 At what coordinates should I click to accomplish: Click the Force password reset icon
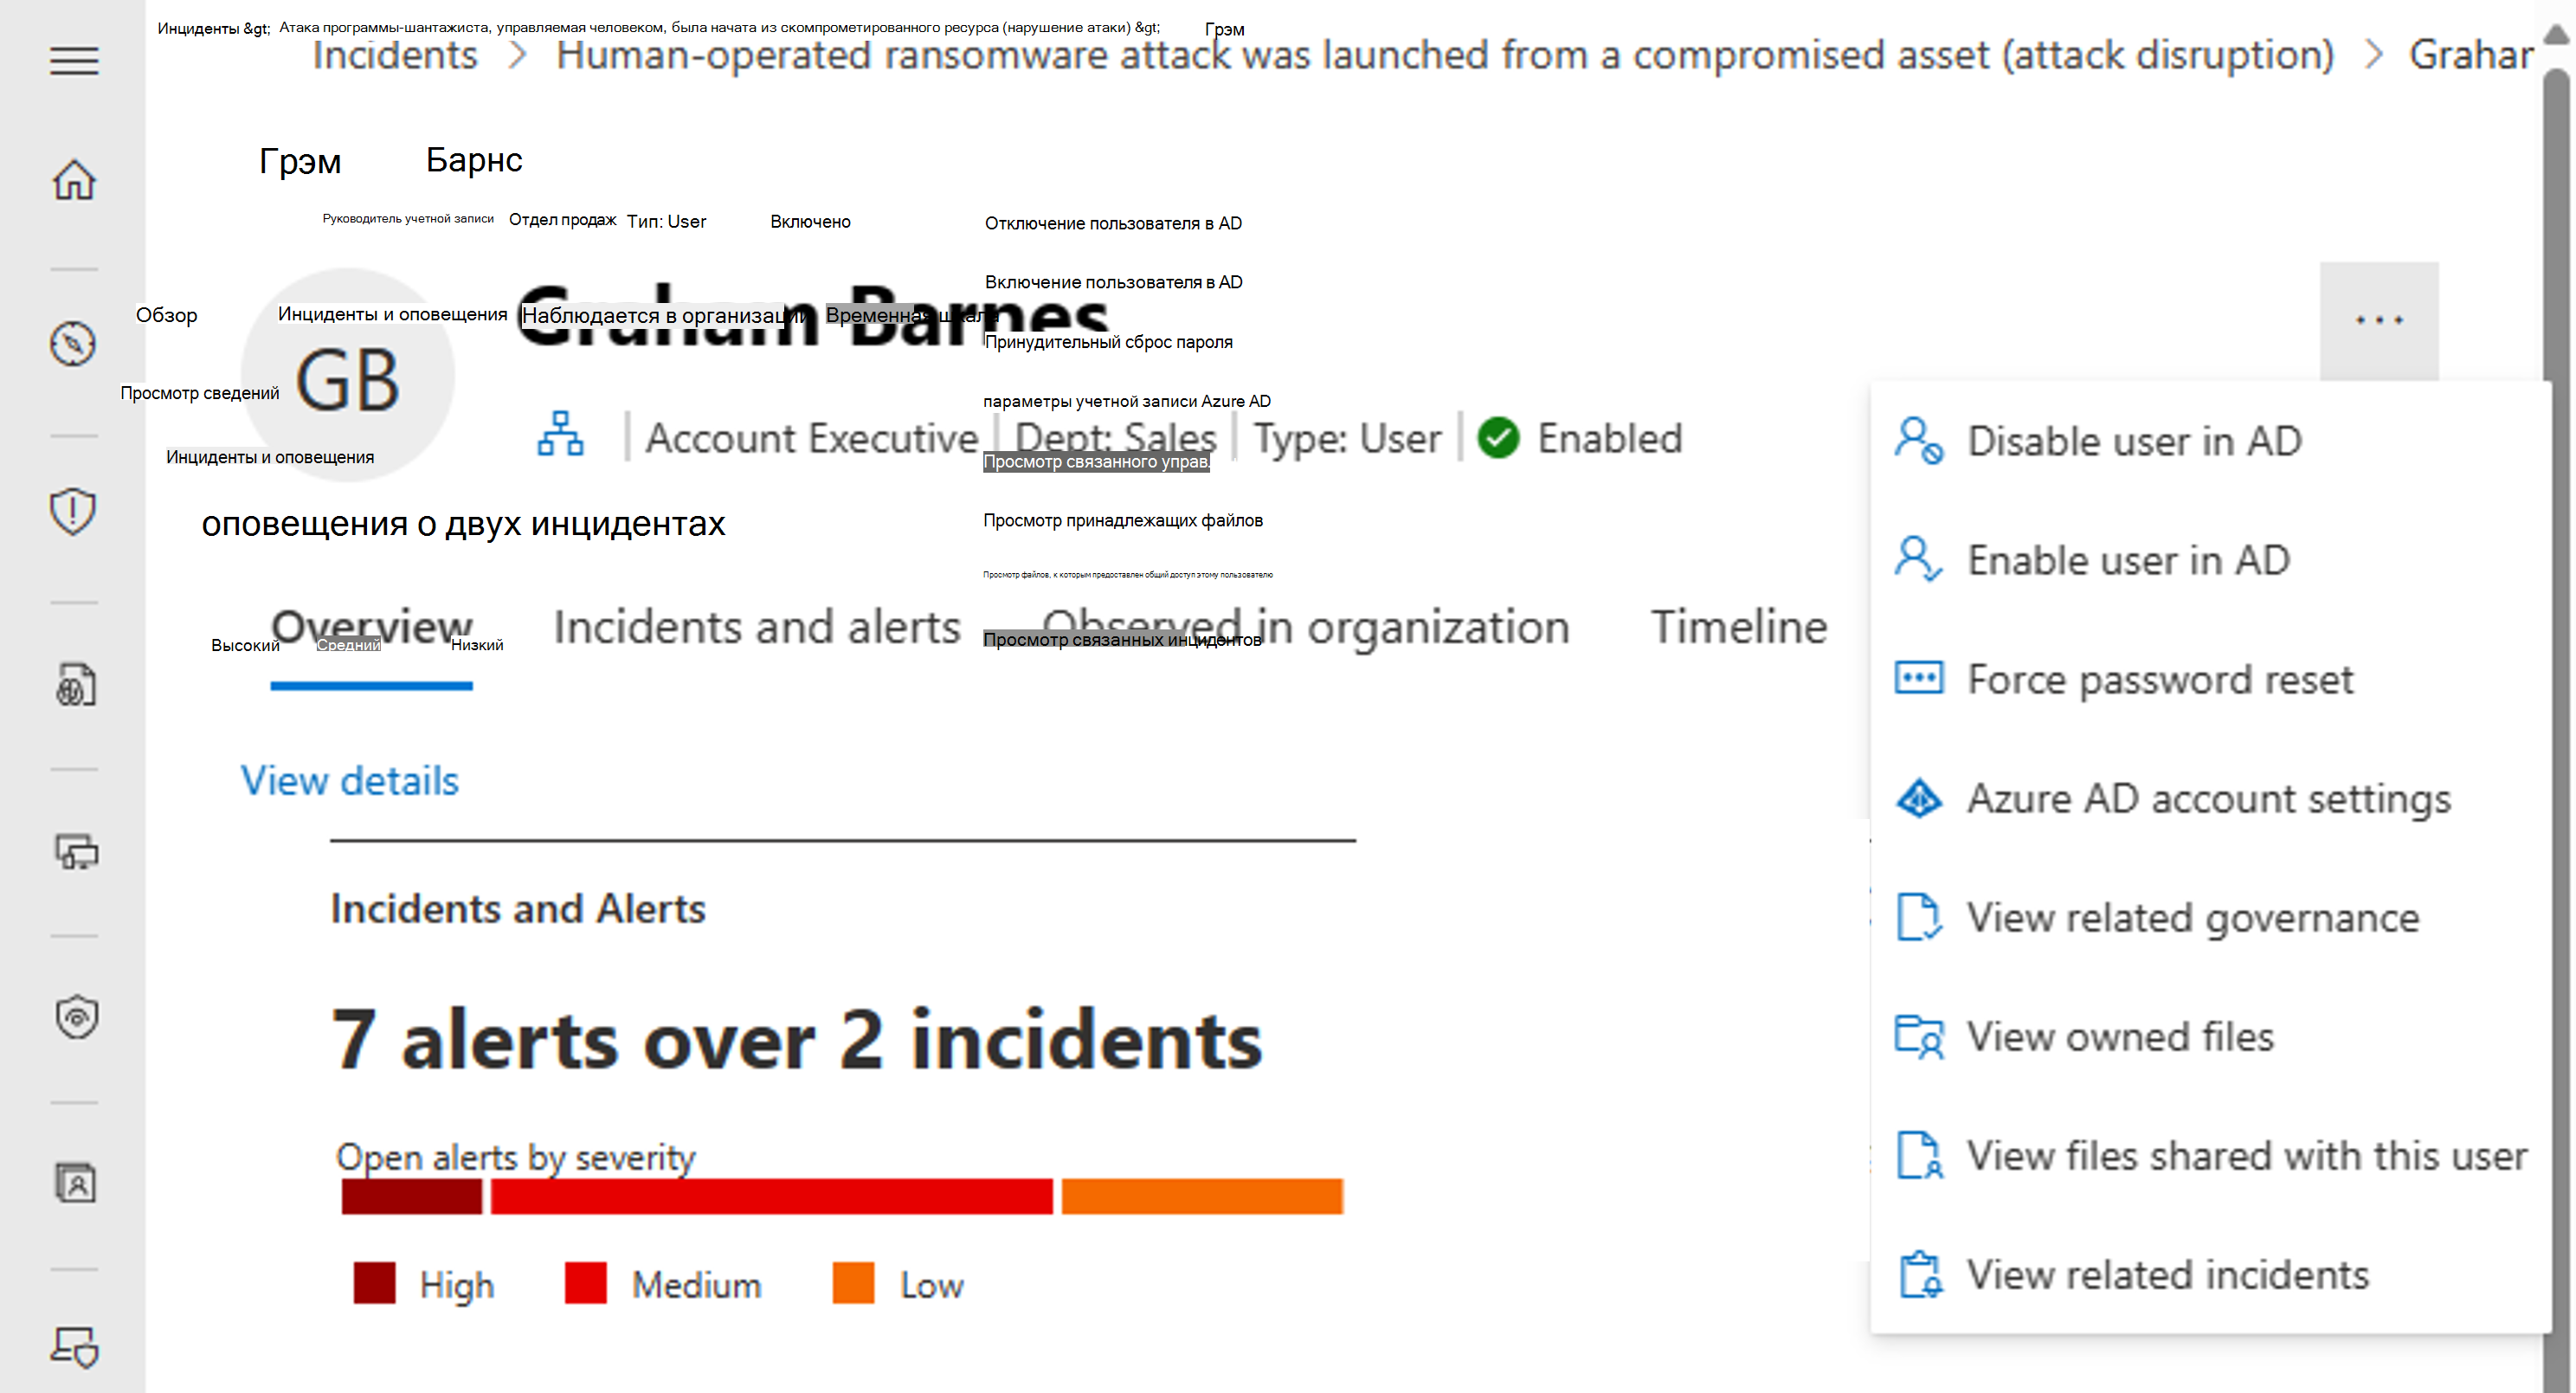(x=1921, y=678)
